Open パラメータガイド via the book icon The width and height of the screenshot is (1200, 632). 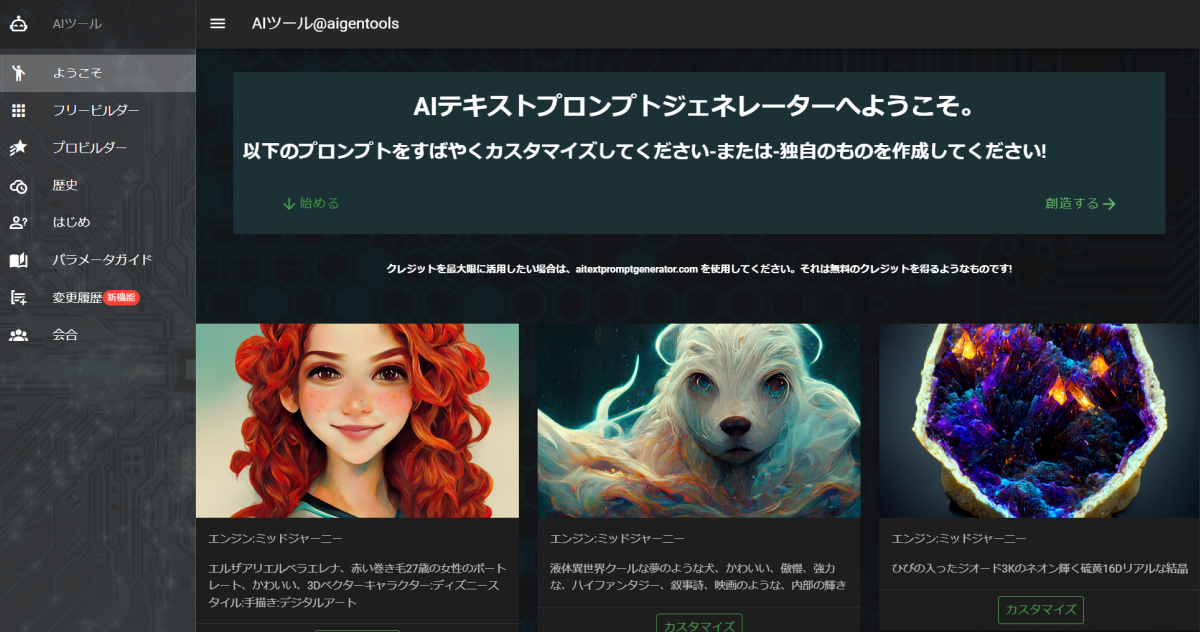coord(16,259)
